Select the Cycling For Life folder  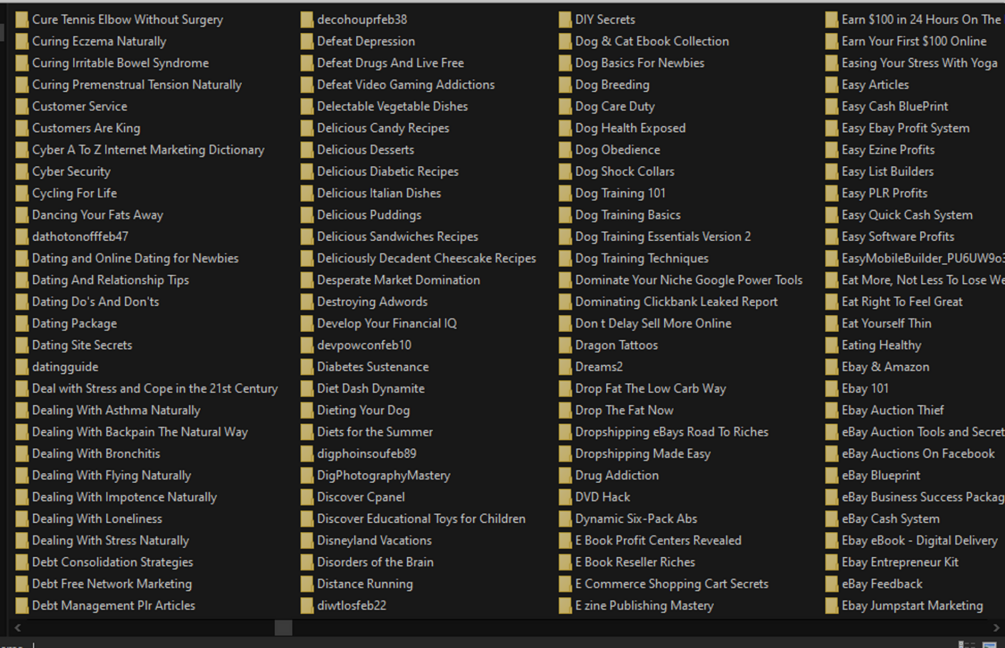(x=74, y=194)
